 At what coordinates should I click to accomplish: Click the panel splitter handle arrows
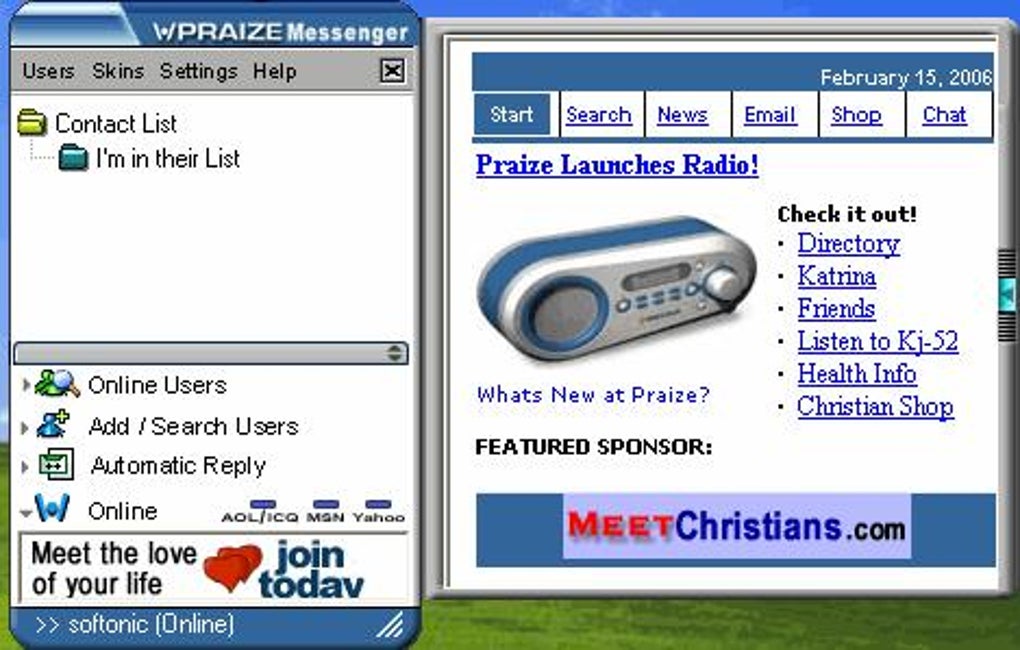394,353
